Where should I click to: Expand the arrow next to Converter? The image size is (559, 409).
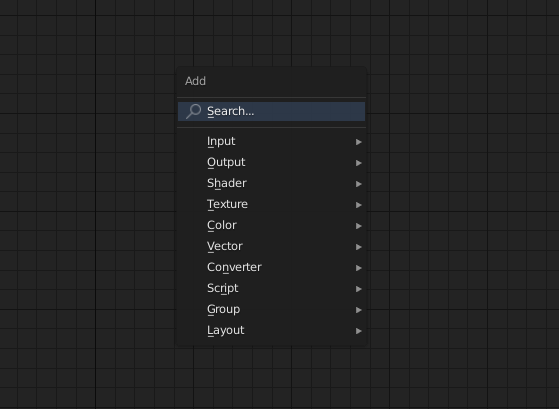pos(359,268)
